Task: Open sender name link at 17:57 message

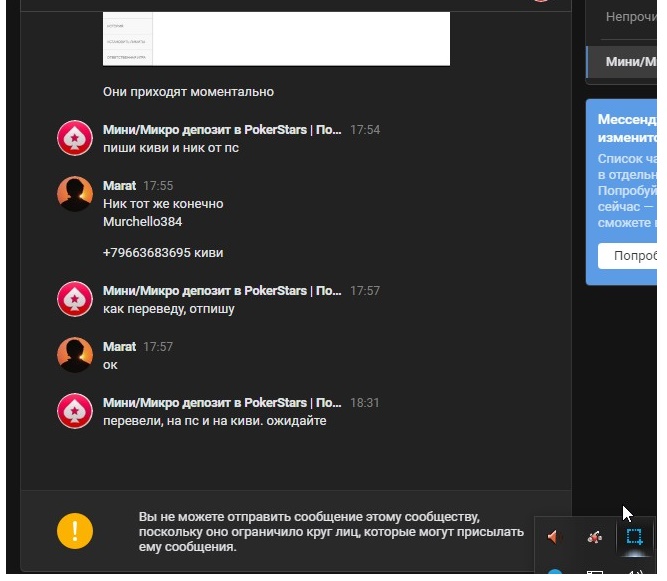Action: pos(222,291)
